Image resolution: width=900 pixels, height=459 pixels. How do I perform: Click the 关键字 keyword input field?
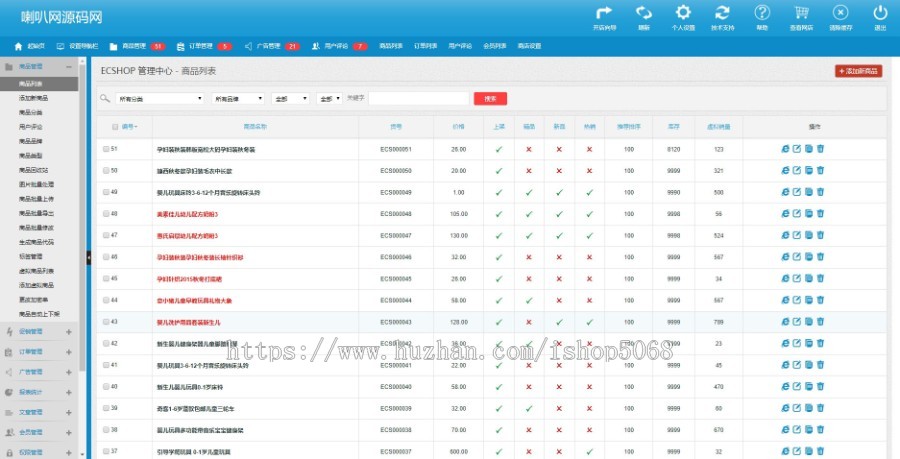(x=418, y=99)
